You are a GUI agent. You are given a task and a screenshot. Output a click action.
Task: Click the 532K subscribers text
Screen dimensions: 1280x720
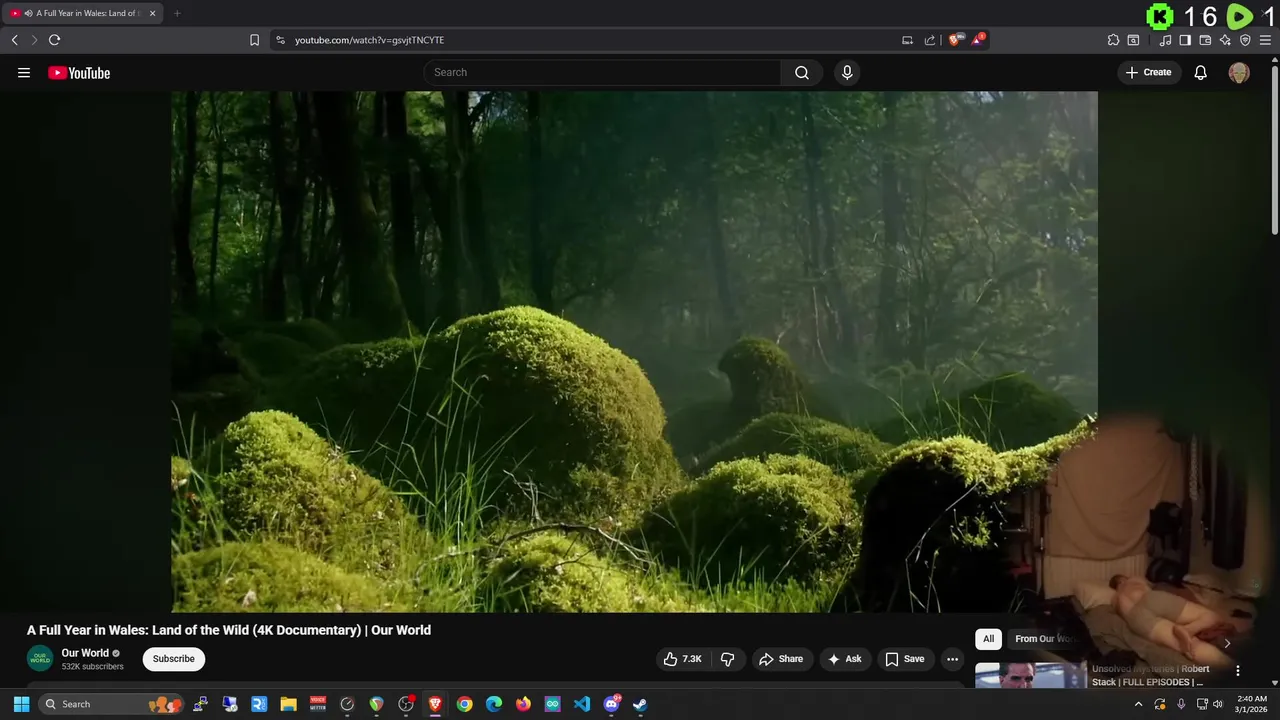(x=92, y=667)
